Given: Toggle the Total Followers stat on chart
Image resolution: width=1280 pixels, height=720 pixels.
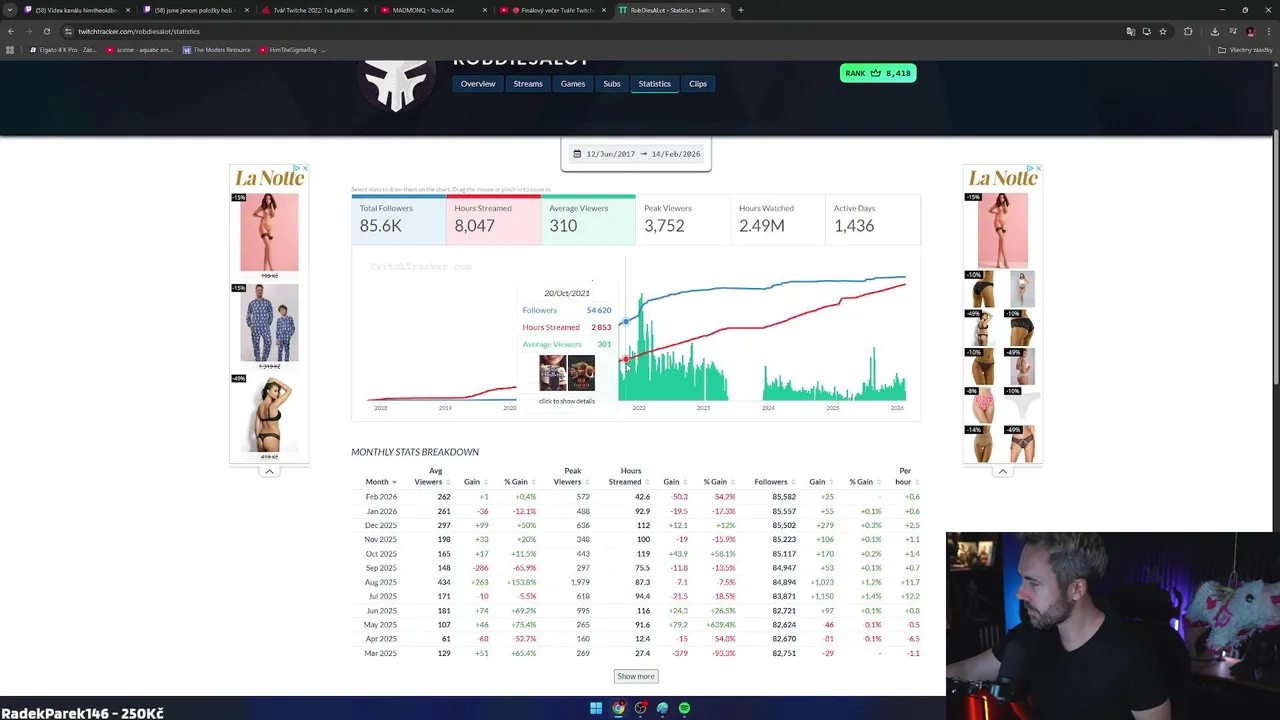Looking at the screenshot, I should pos(399,219).
